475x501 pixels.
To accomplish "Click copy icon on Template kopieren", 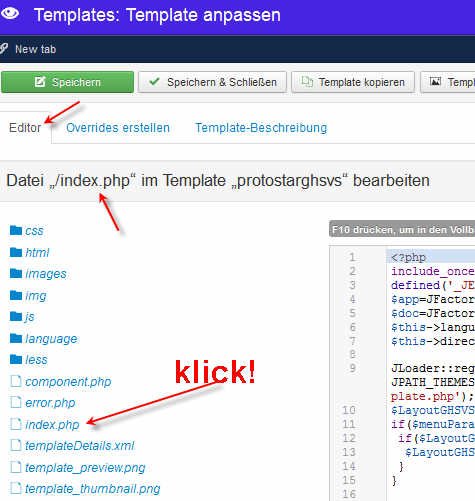I will tap(307, 82).
